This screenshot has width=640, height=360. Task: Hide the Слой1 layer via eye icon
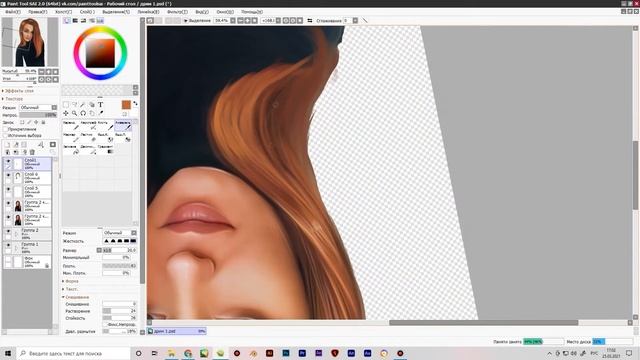pyautogui.click(x=8, y=161)
